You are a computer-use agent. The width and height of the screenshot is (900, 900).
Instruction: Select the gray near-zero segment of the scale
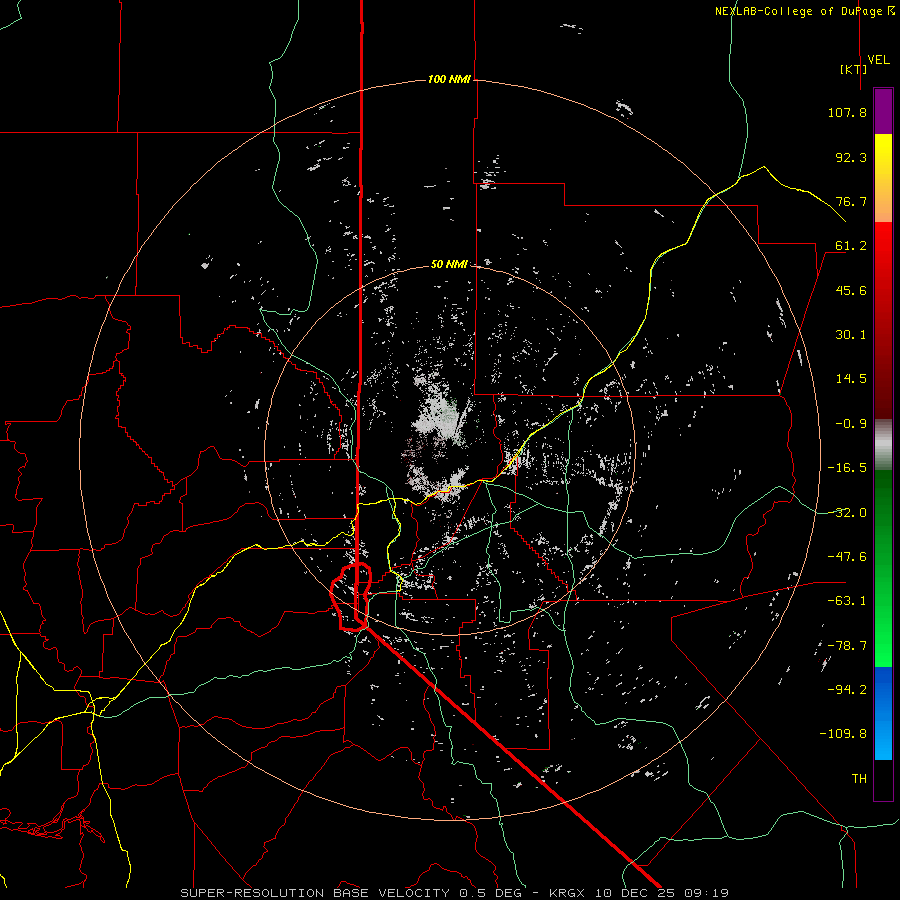pos(883,445)
